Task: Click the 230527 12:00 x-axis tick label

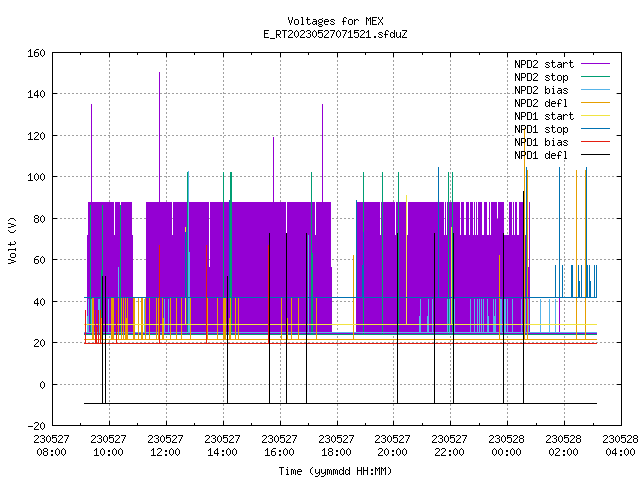Action: (x=165, y=446)
